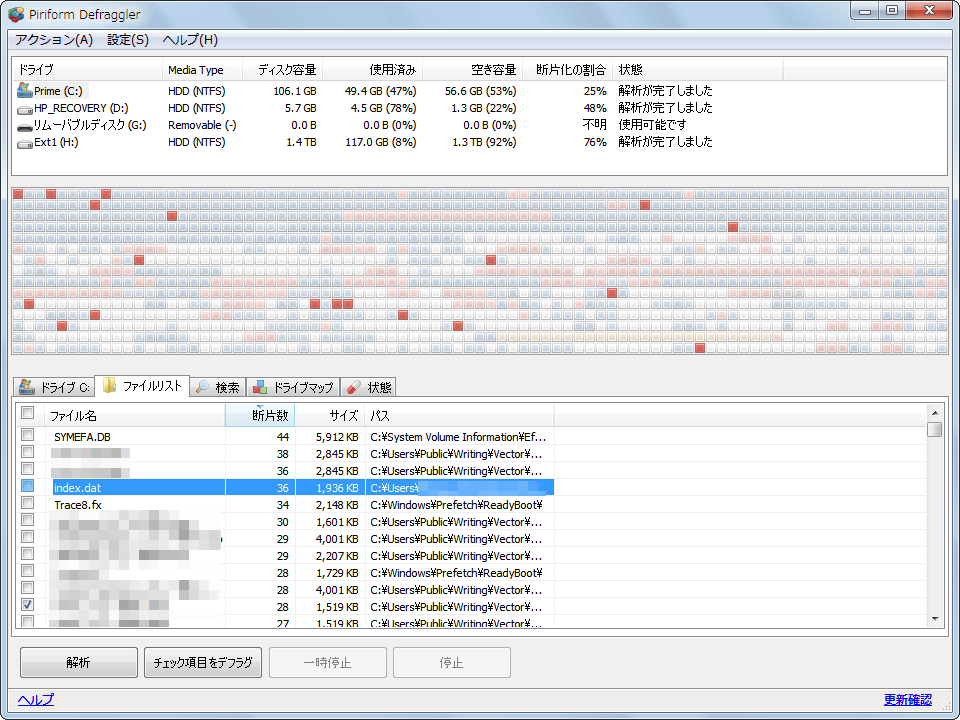Click the 断片化の割合 column header
This screenshot has width=960, height=720.
click(568, 70)
